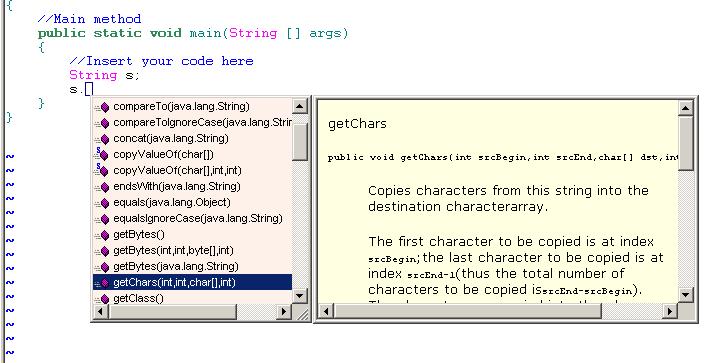The image size is (727, 363).
Task: Click the //Main method comment line
Action: [89, 19]
